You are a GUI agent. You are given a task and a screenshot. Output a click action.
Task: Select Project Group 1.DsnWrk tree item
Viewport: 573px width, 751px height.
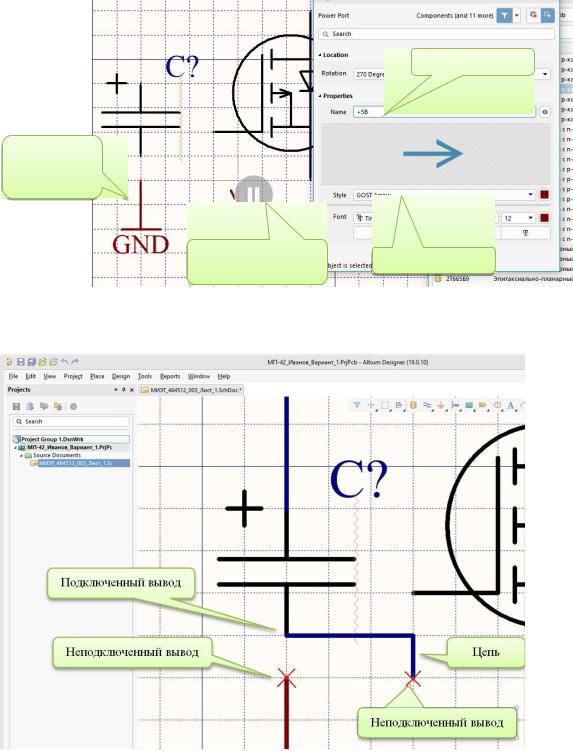(71, 439)
